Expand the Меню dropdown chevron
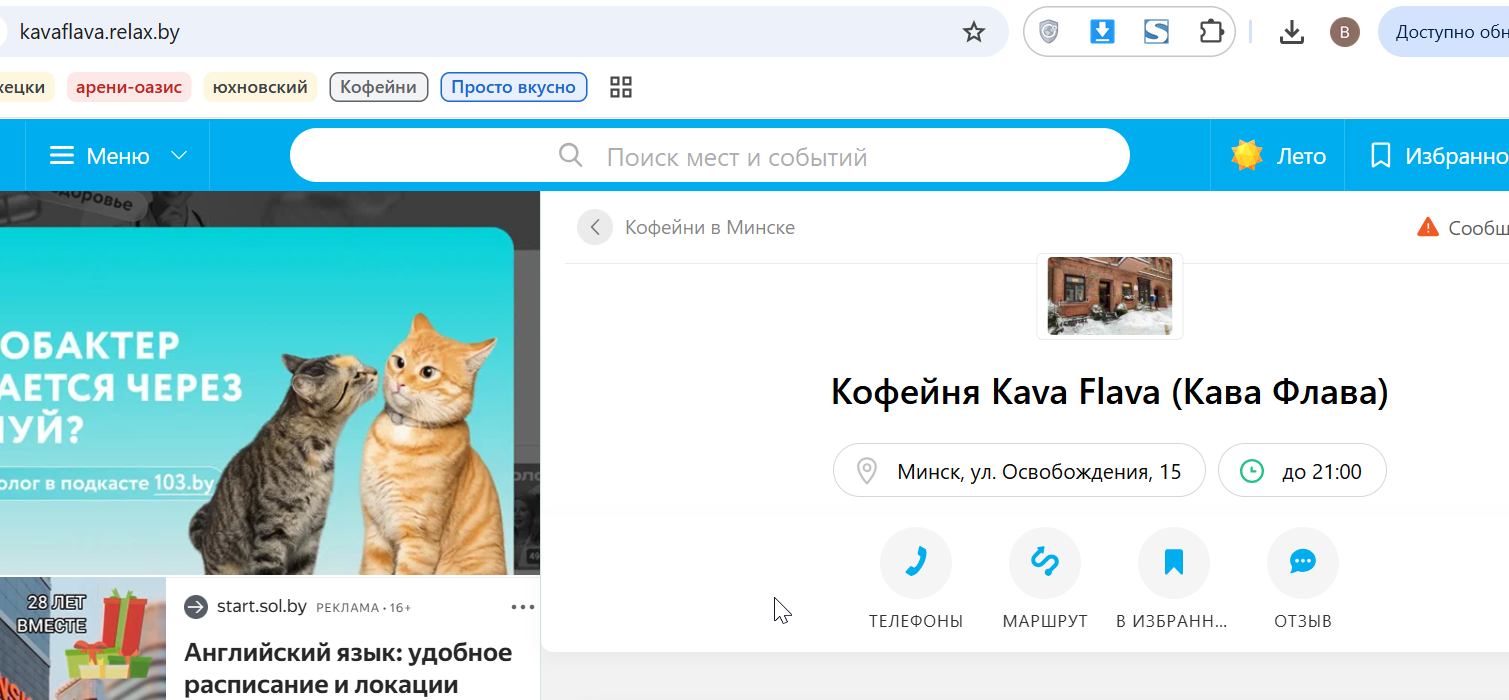 [x=179, y=156]
